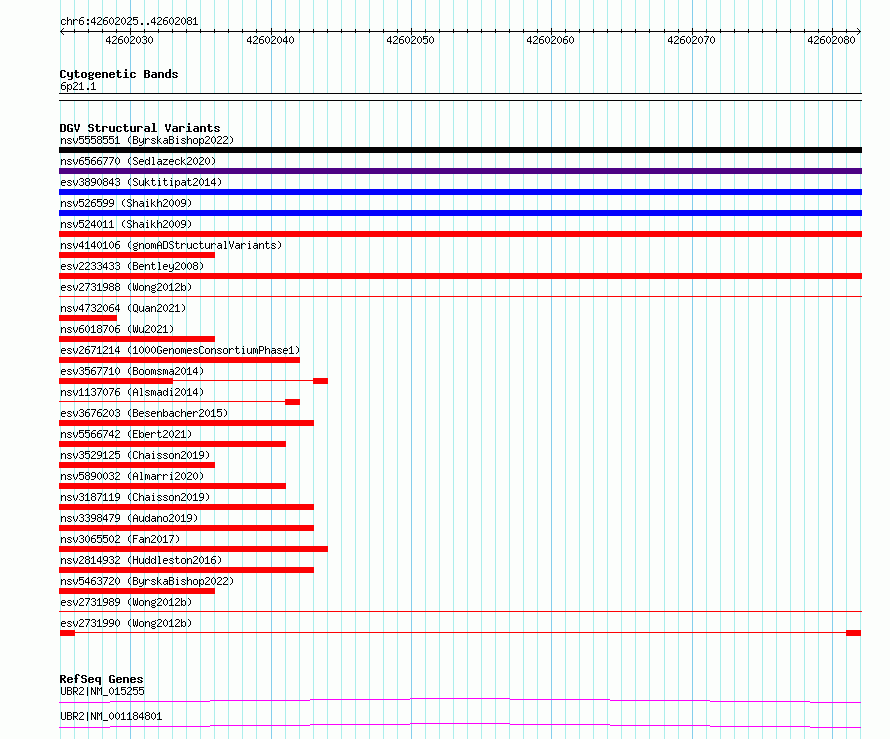This screenshot has width=890, height=739.
Task: Select the red nsv3187119 variant bar
Action: [x=186, y=507]
